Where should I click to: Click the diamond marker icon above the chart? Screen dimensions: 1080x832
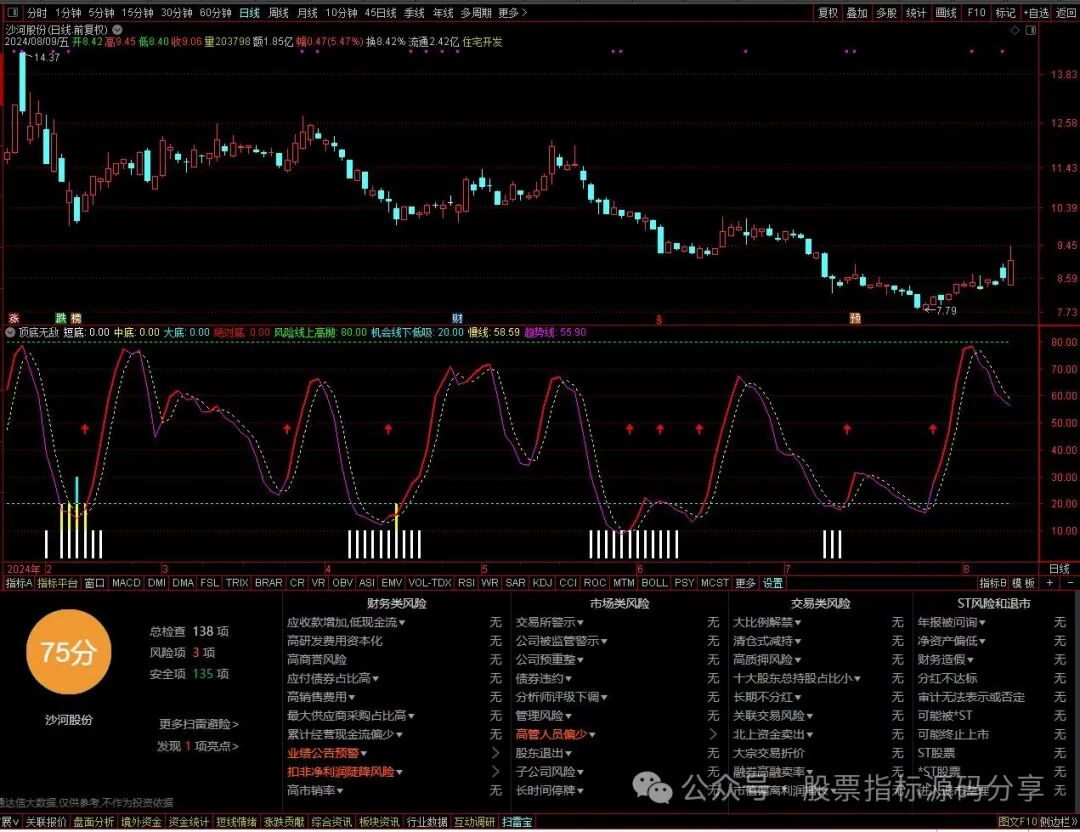[1015, 30]
